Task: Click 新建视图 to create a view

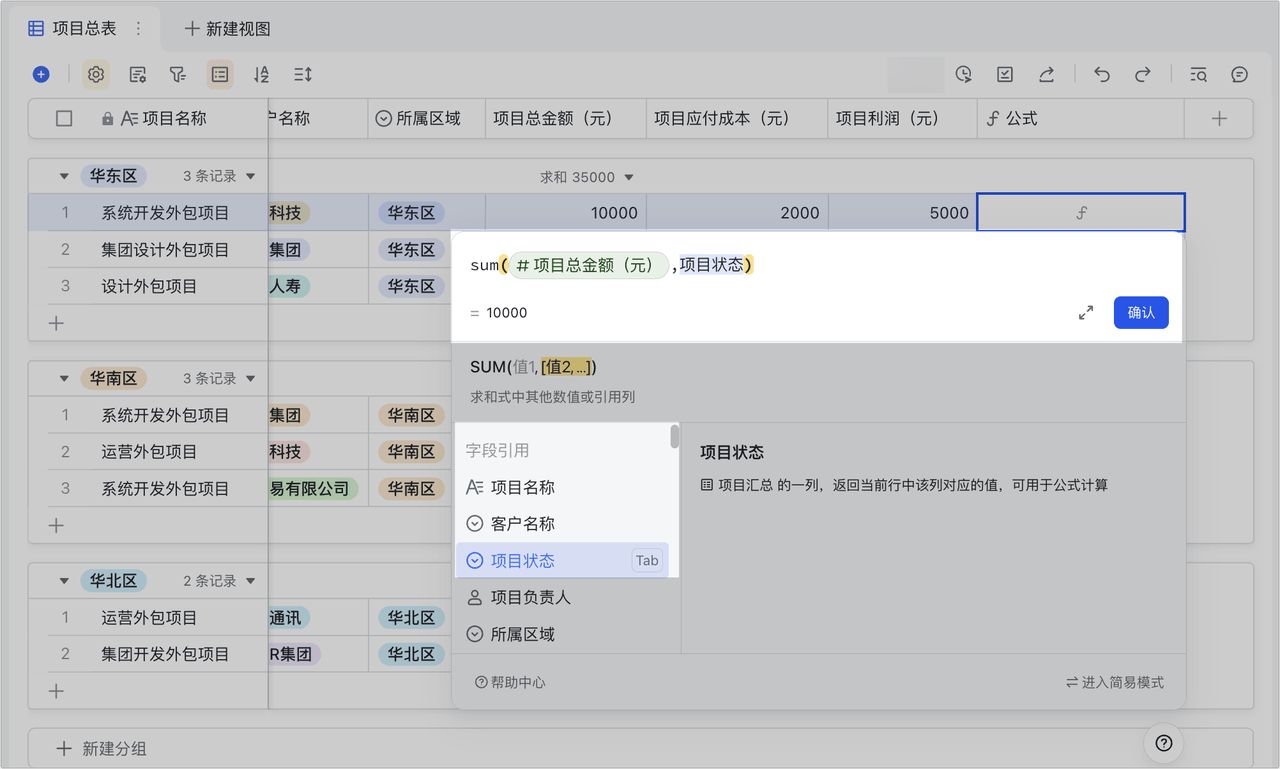Action: [x=228, y=29]
